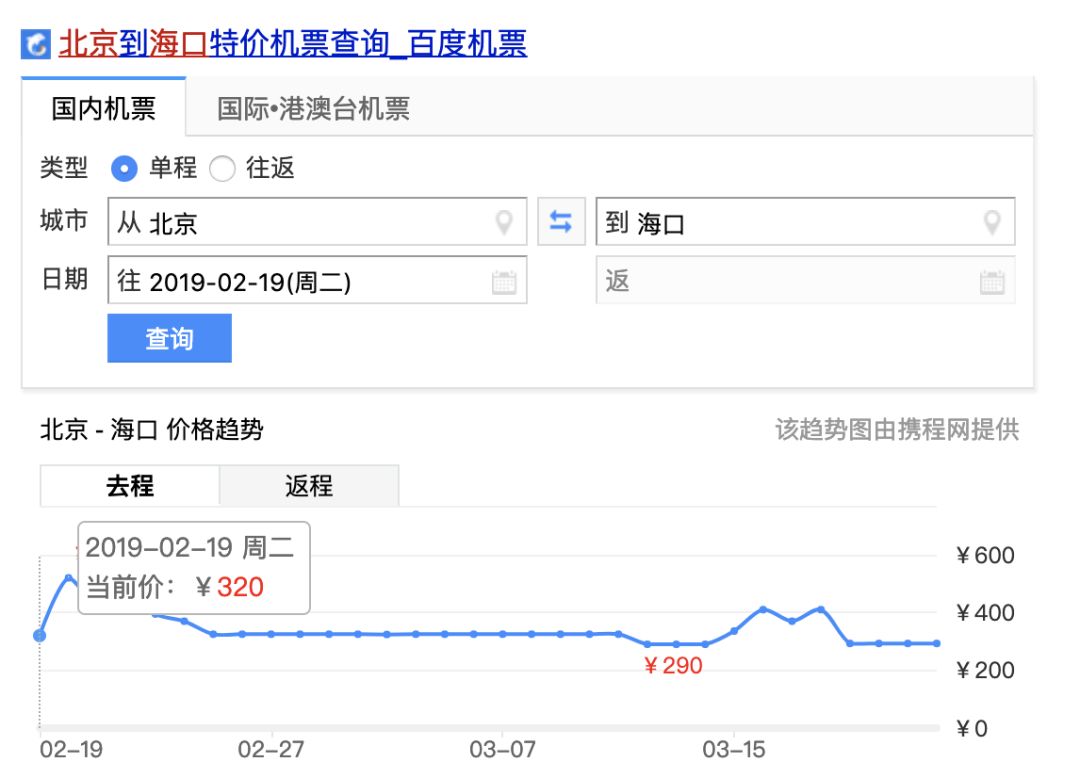The width and height of the screenshot is (1080, 778).
Task: Switch to 国际•港澳台机票 tab
Action: pos(314,108)
